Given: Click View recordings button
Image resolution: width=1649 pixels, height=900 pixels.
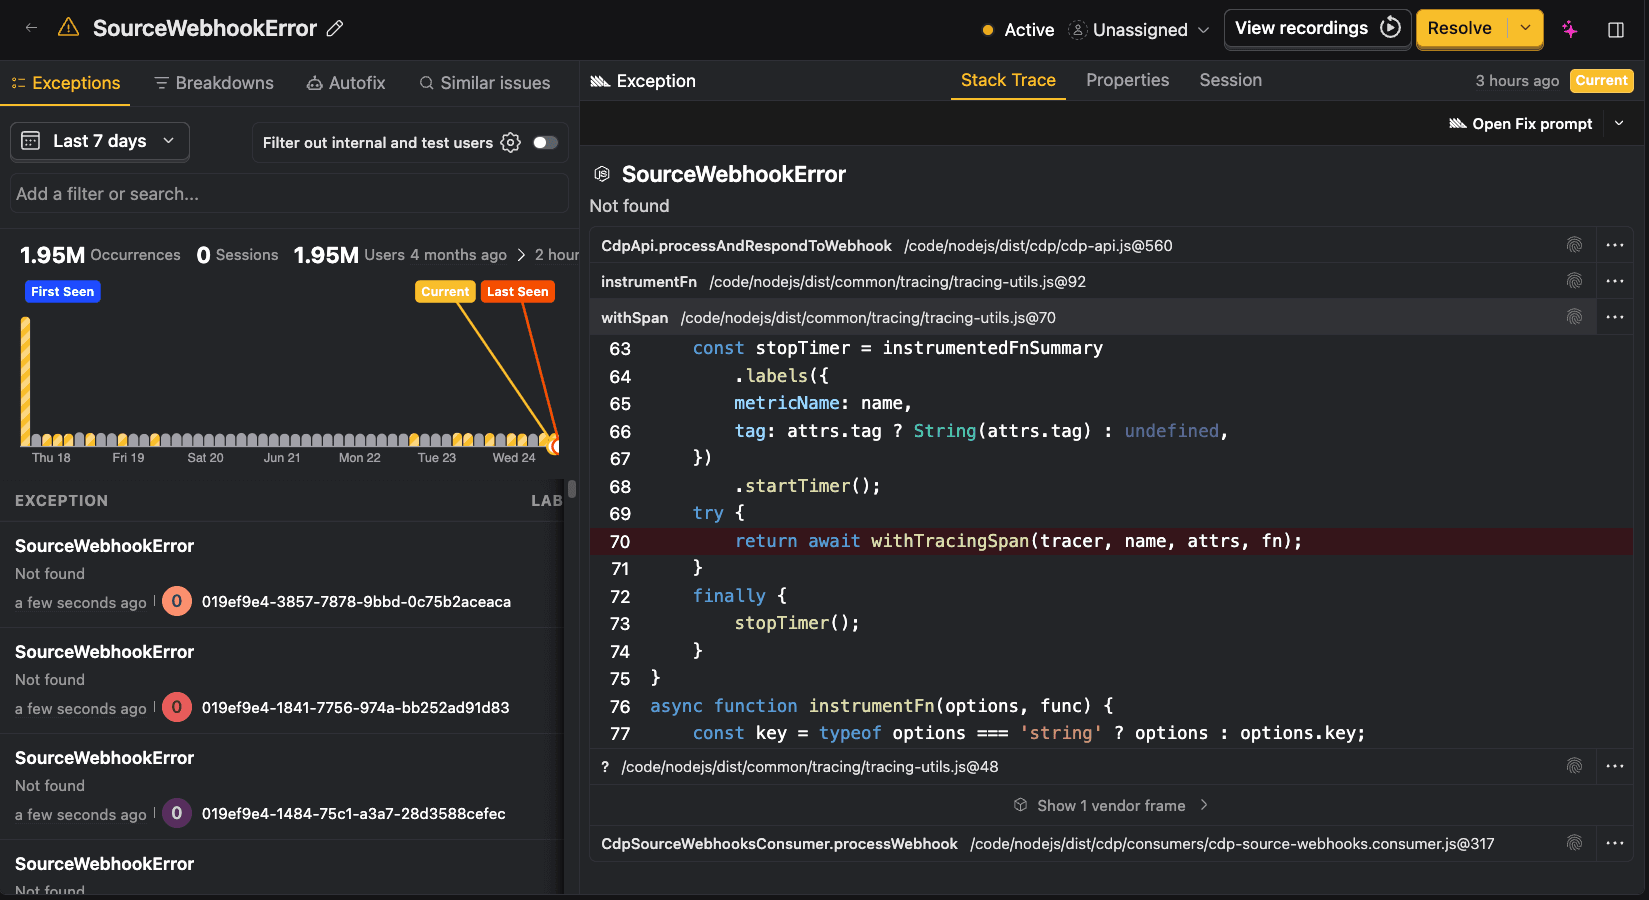Looking at the screenshot, I should (x=1317, y=28).
